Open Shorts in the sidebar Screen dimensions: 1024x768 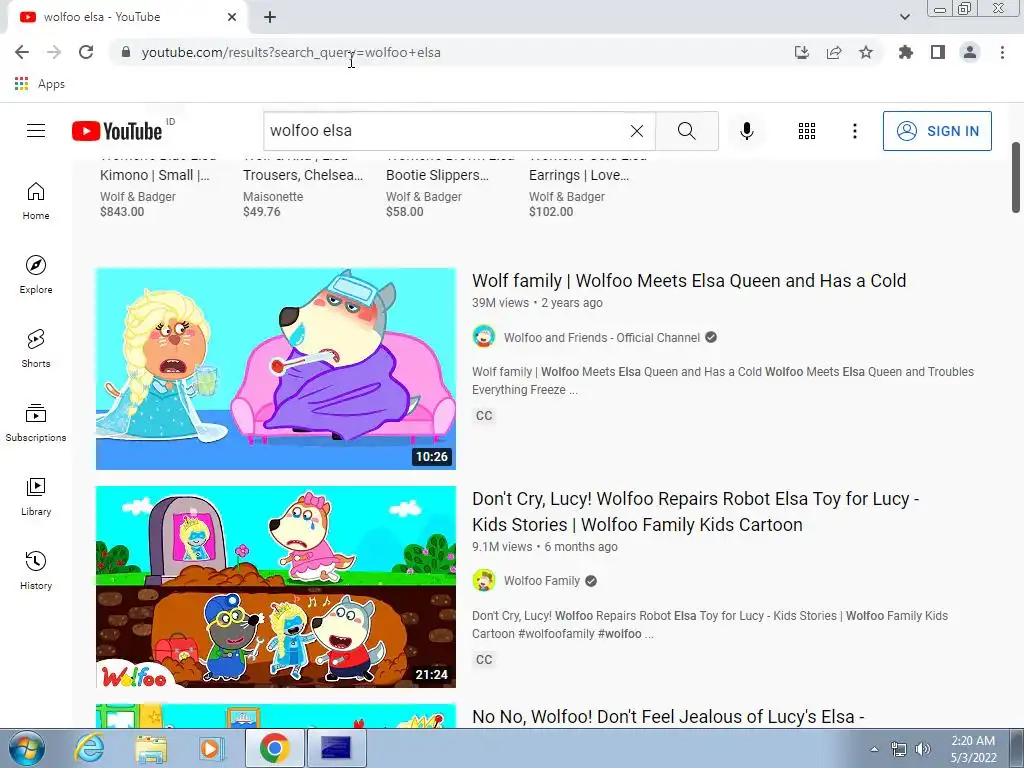36,348
